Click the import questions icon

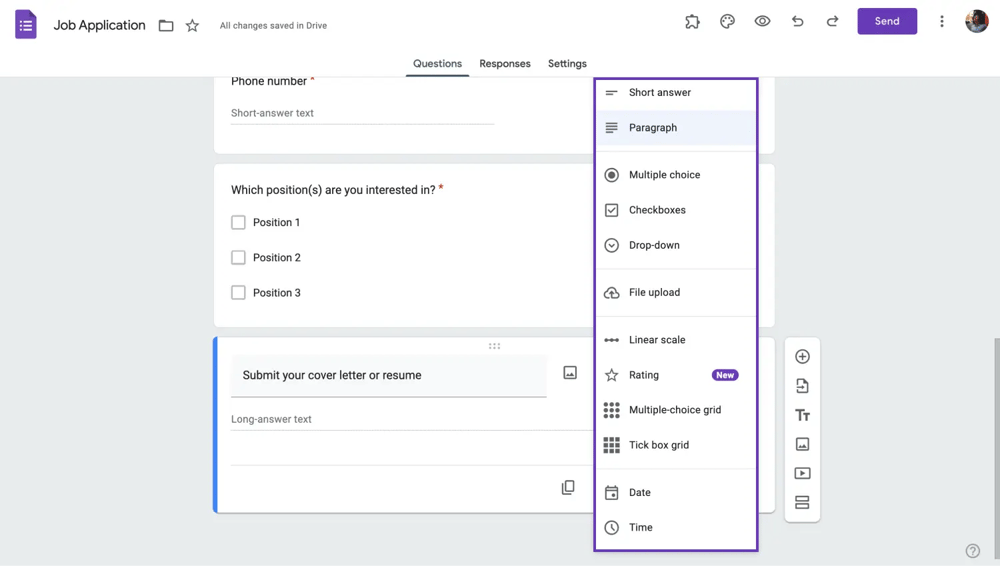(802, 386)
